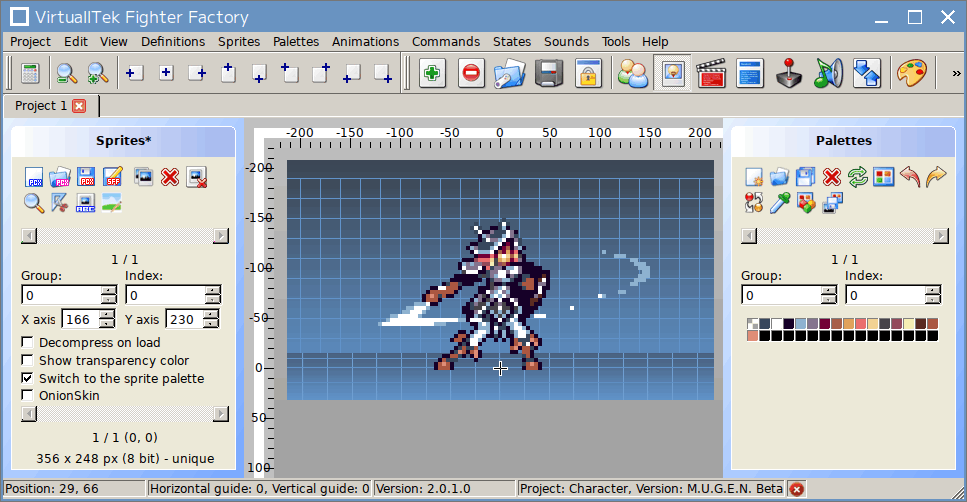Viewport: 967px width, 502px height.
Task: Toggle Show transparency color checkbox
Action: pyautogui.click(x=27, y=360)
